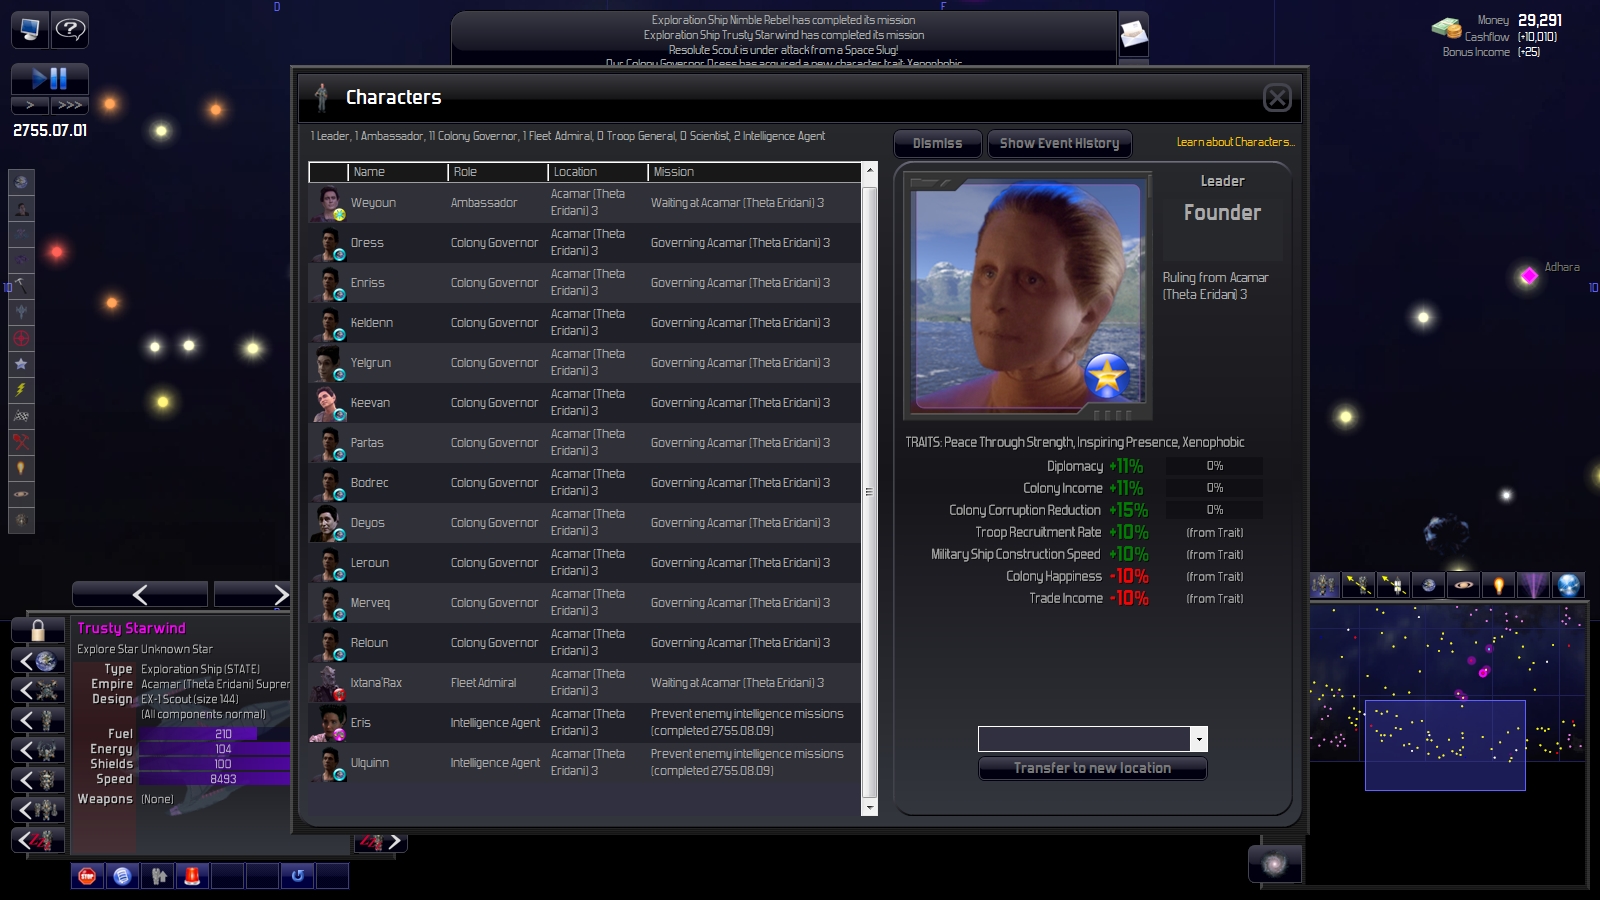
Task: Select the Dress Colony Governor row
Action: pos(585,243)
